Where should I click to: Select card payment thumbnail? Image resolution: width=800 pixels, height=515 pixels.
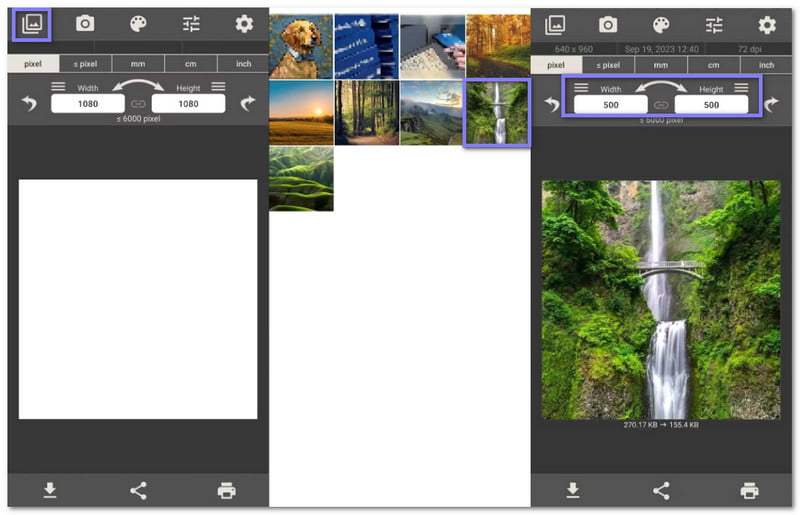click(432, 46)
